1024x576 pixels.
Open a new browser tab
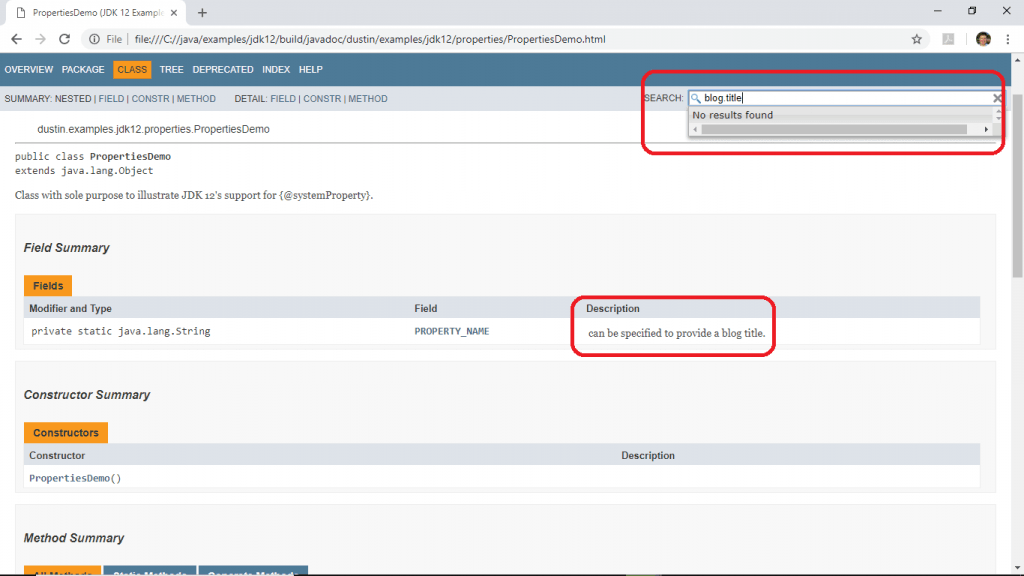[202, 12]
